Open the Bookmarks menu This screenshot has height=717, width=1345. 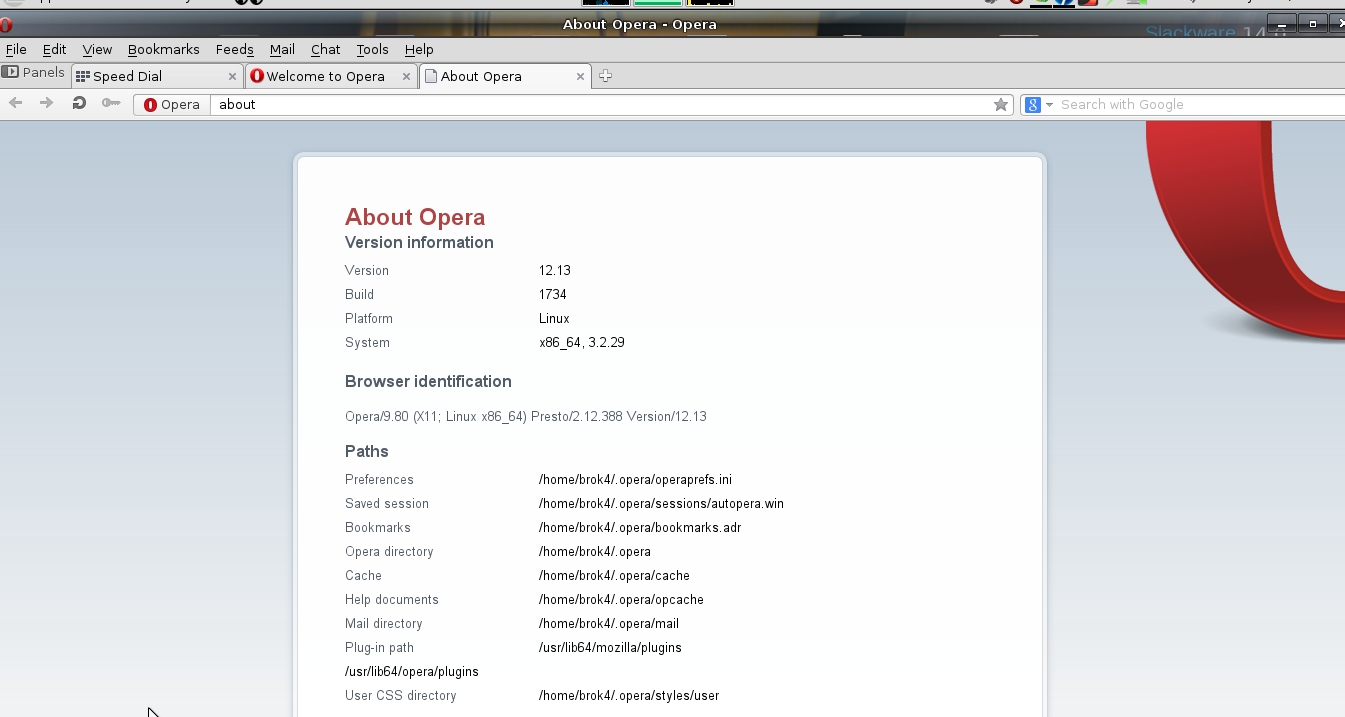(163, 49)
